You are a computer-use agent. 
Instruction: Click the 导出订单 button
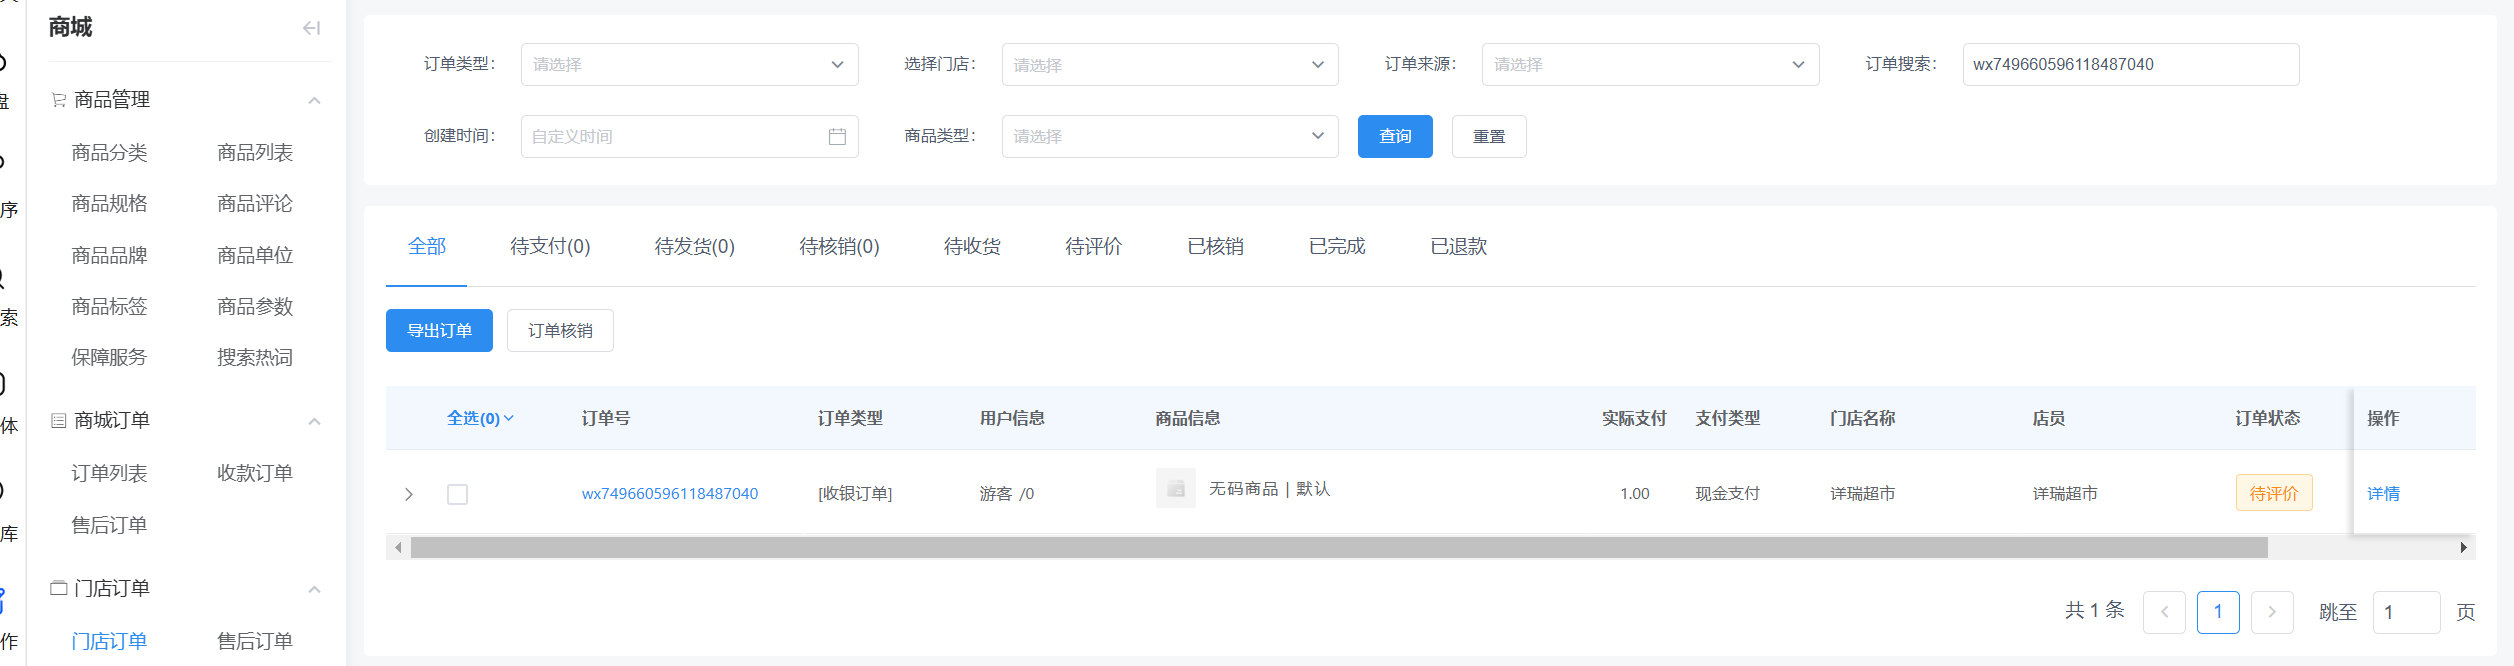pyautogui.click(x=439, y=330)
